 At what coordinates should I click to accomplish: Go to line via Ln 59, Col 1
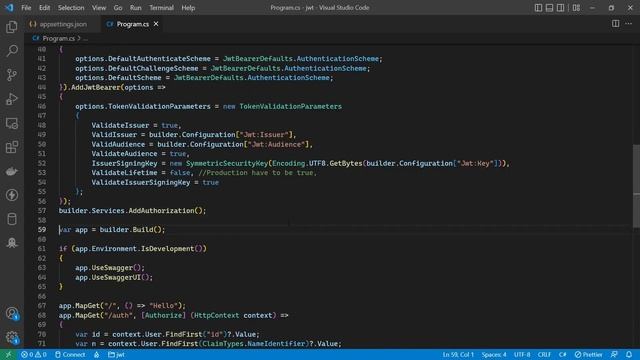(458, 355)
